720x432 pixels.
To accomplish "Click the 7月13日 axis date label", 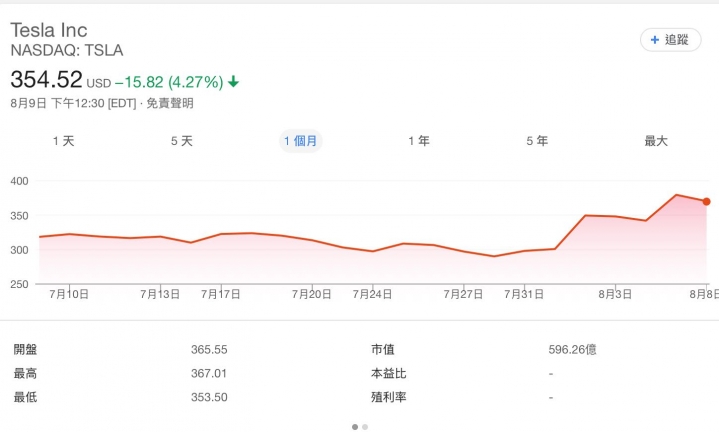I will pos(160,294).
